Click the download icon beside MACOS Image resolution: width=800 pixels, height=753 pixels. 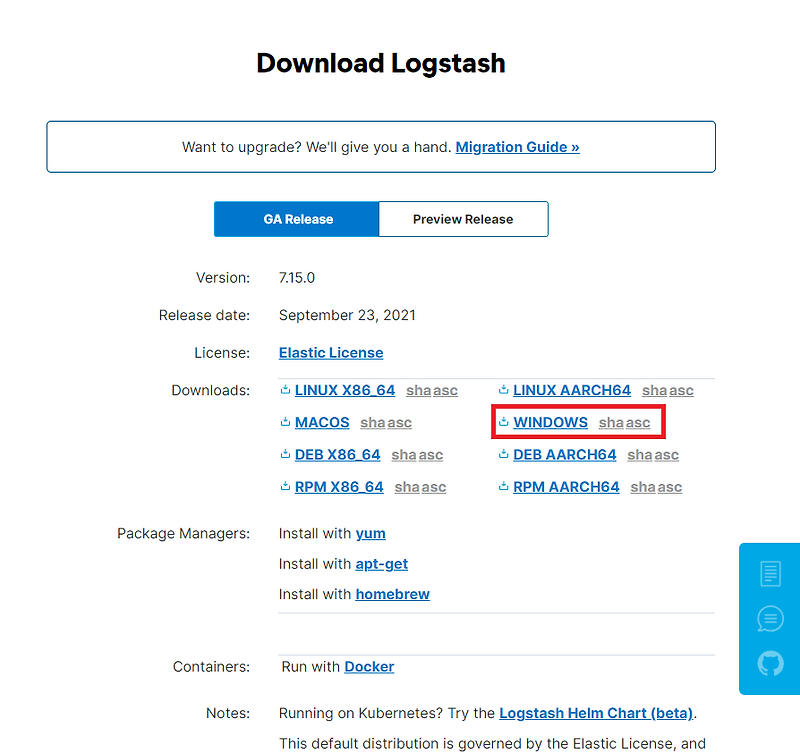(x=284, y=422)
